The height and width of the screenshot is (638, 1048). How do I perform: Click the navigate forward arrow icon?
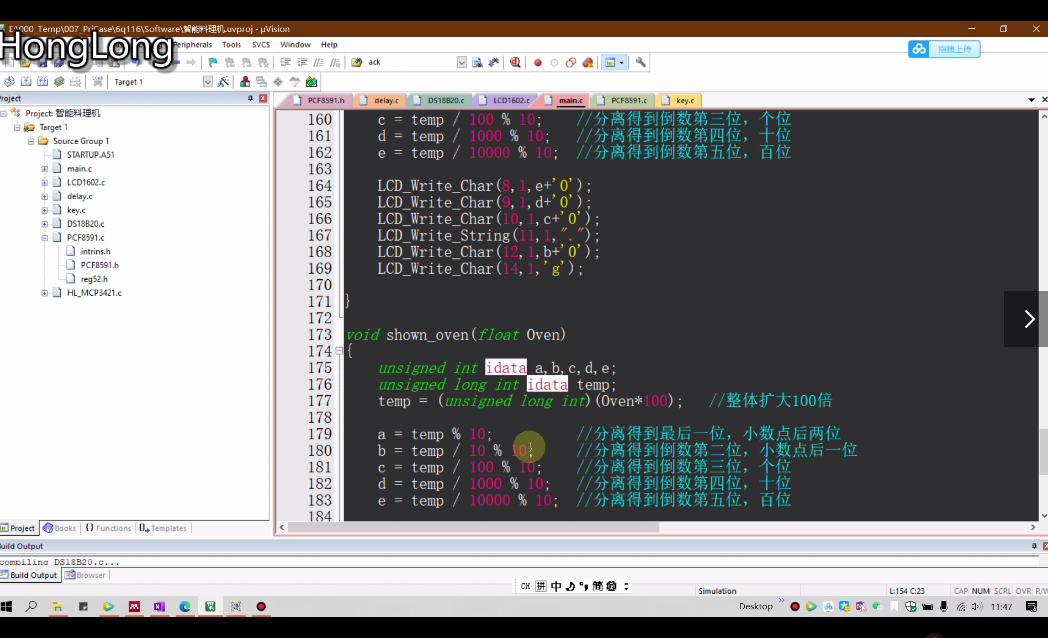pos(191,62)
